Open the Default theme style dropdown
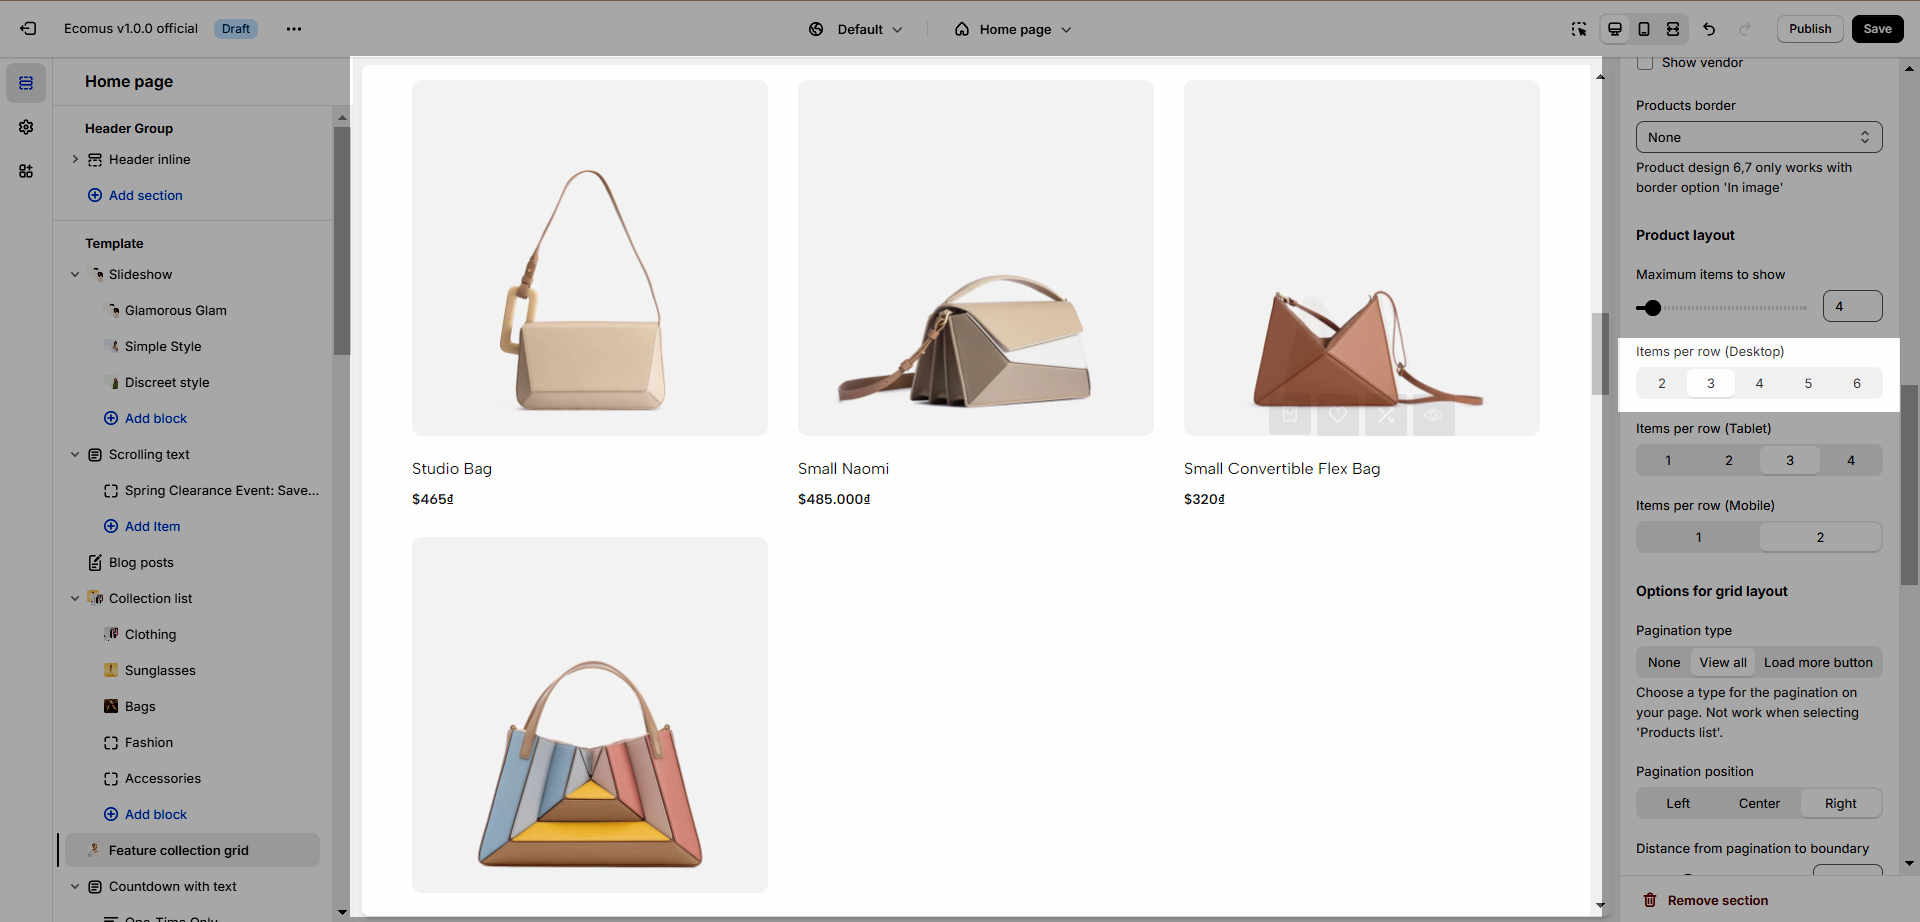The height and width of the screenshot is (922, 1920). click(x=856, y=29)
